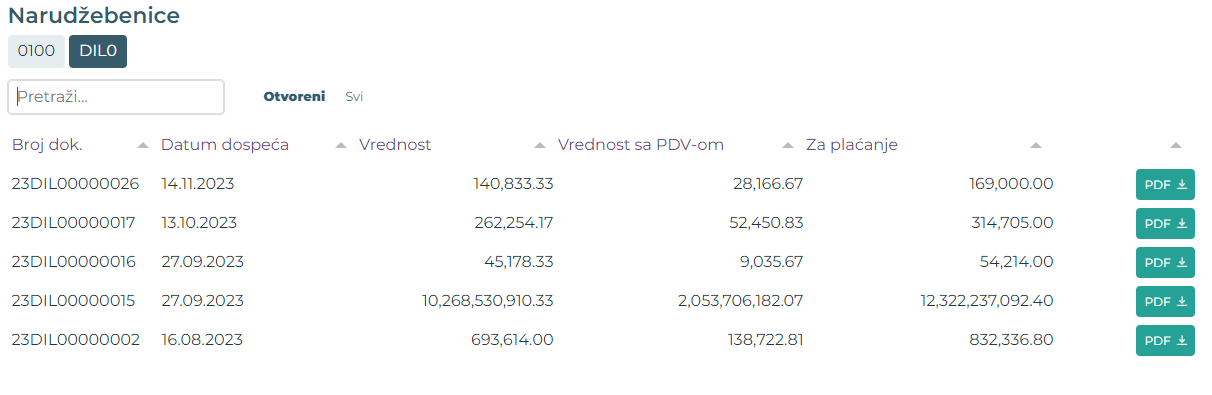Sort by Broj dok. column arrow
Viewport: 1212px width, 395px height.
click(x=143, y=146)
